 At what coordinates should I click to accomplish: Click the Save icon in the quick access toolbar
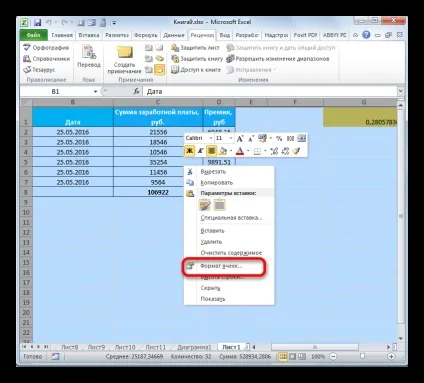(x=37, y=22)
